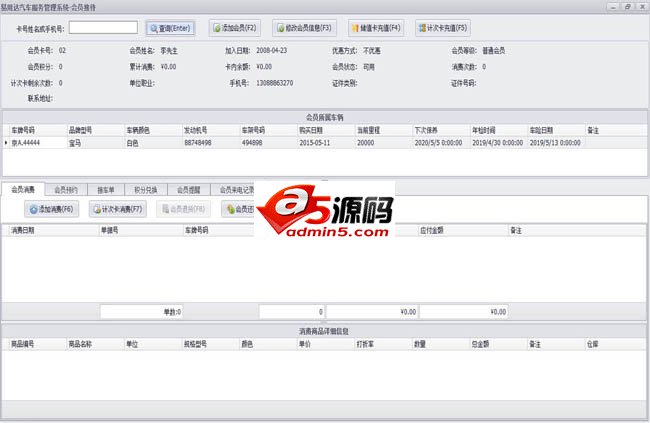This screenshot has height=423, width=650.
Task: Click the 品牌型号 column header
Action: point(95,130)
